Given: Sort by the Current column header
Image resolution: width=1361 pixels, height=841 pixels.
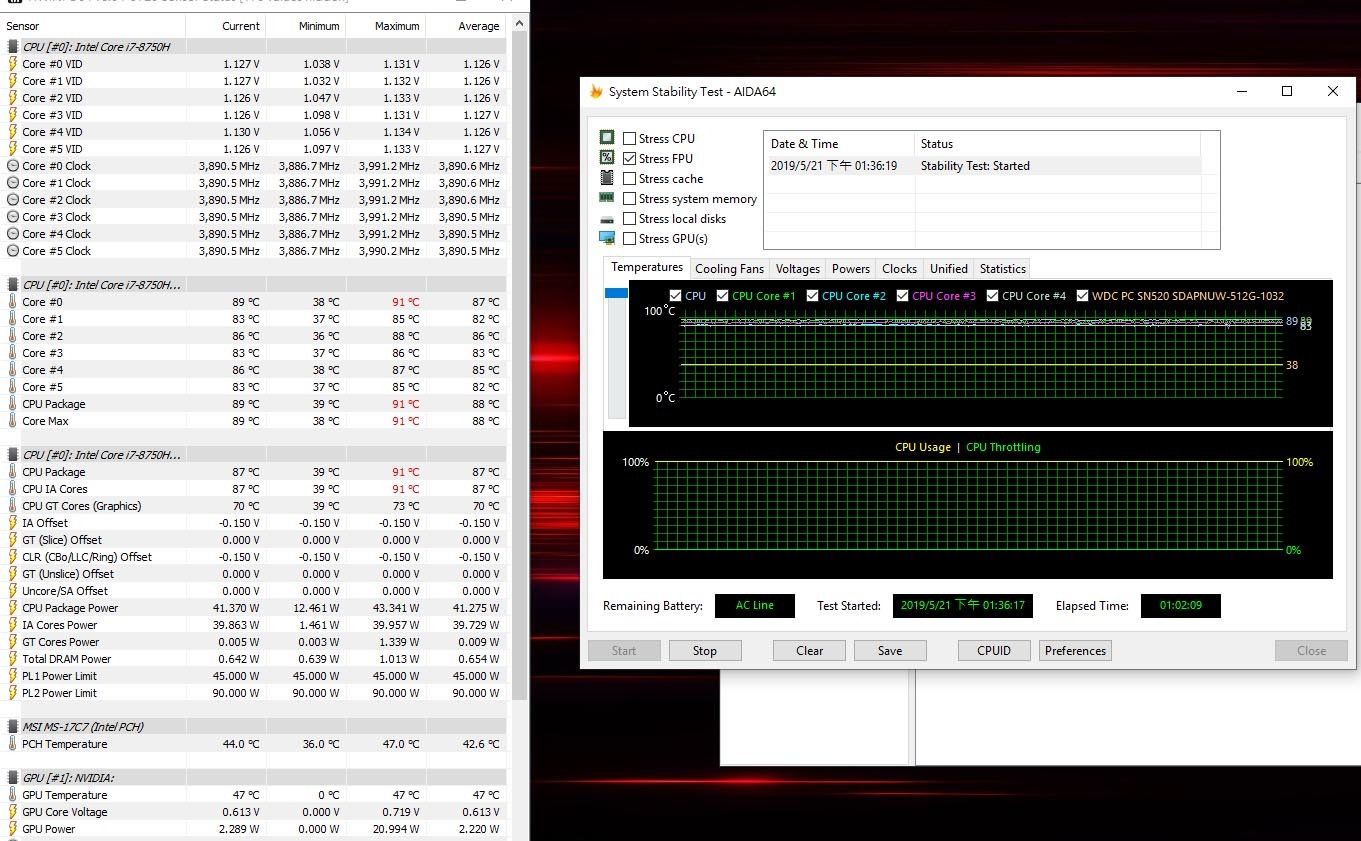Looking at the screenshot, I should (x=226, y=26).
